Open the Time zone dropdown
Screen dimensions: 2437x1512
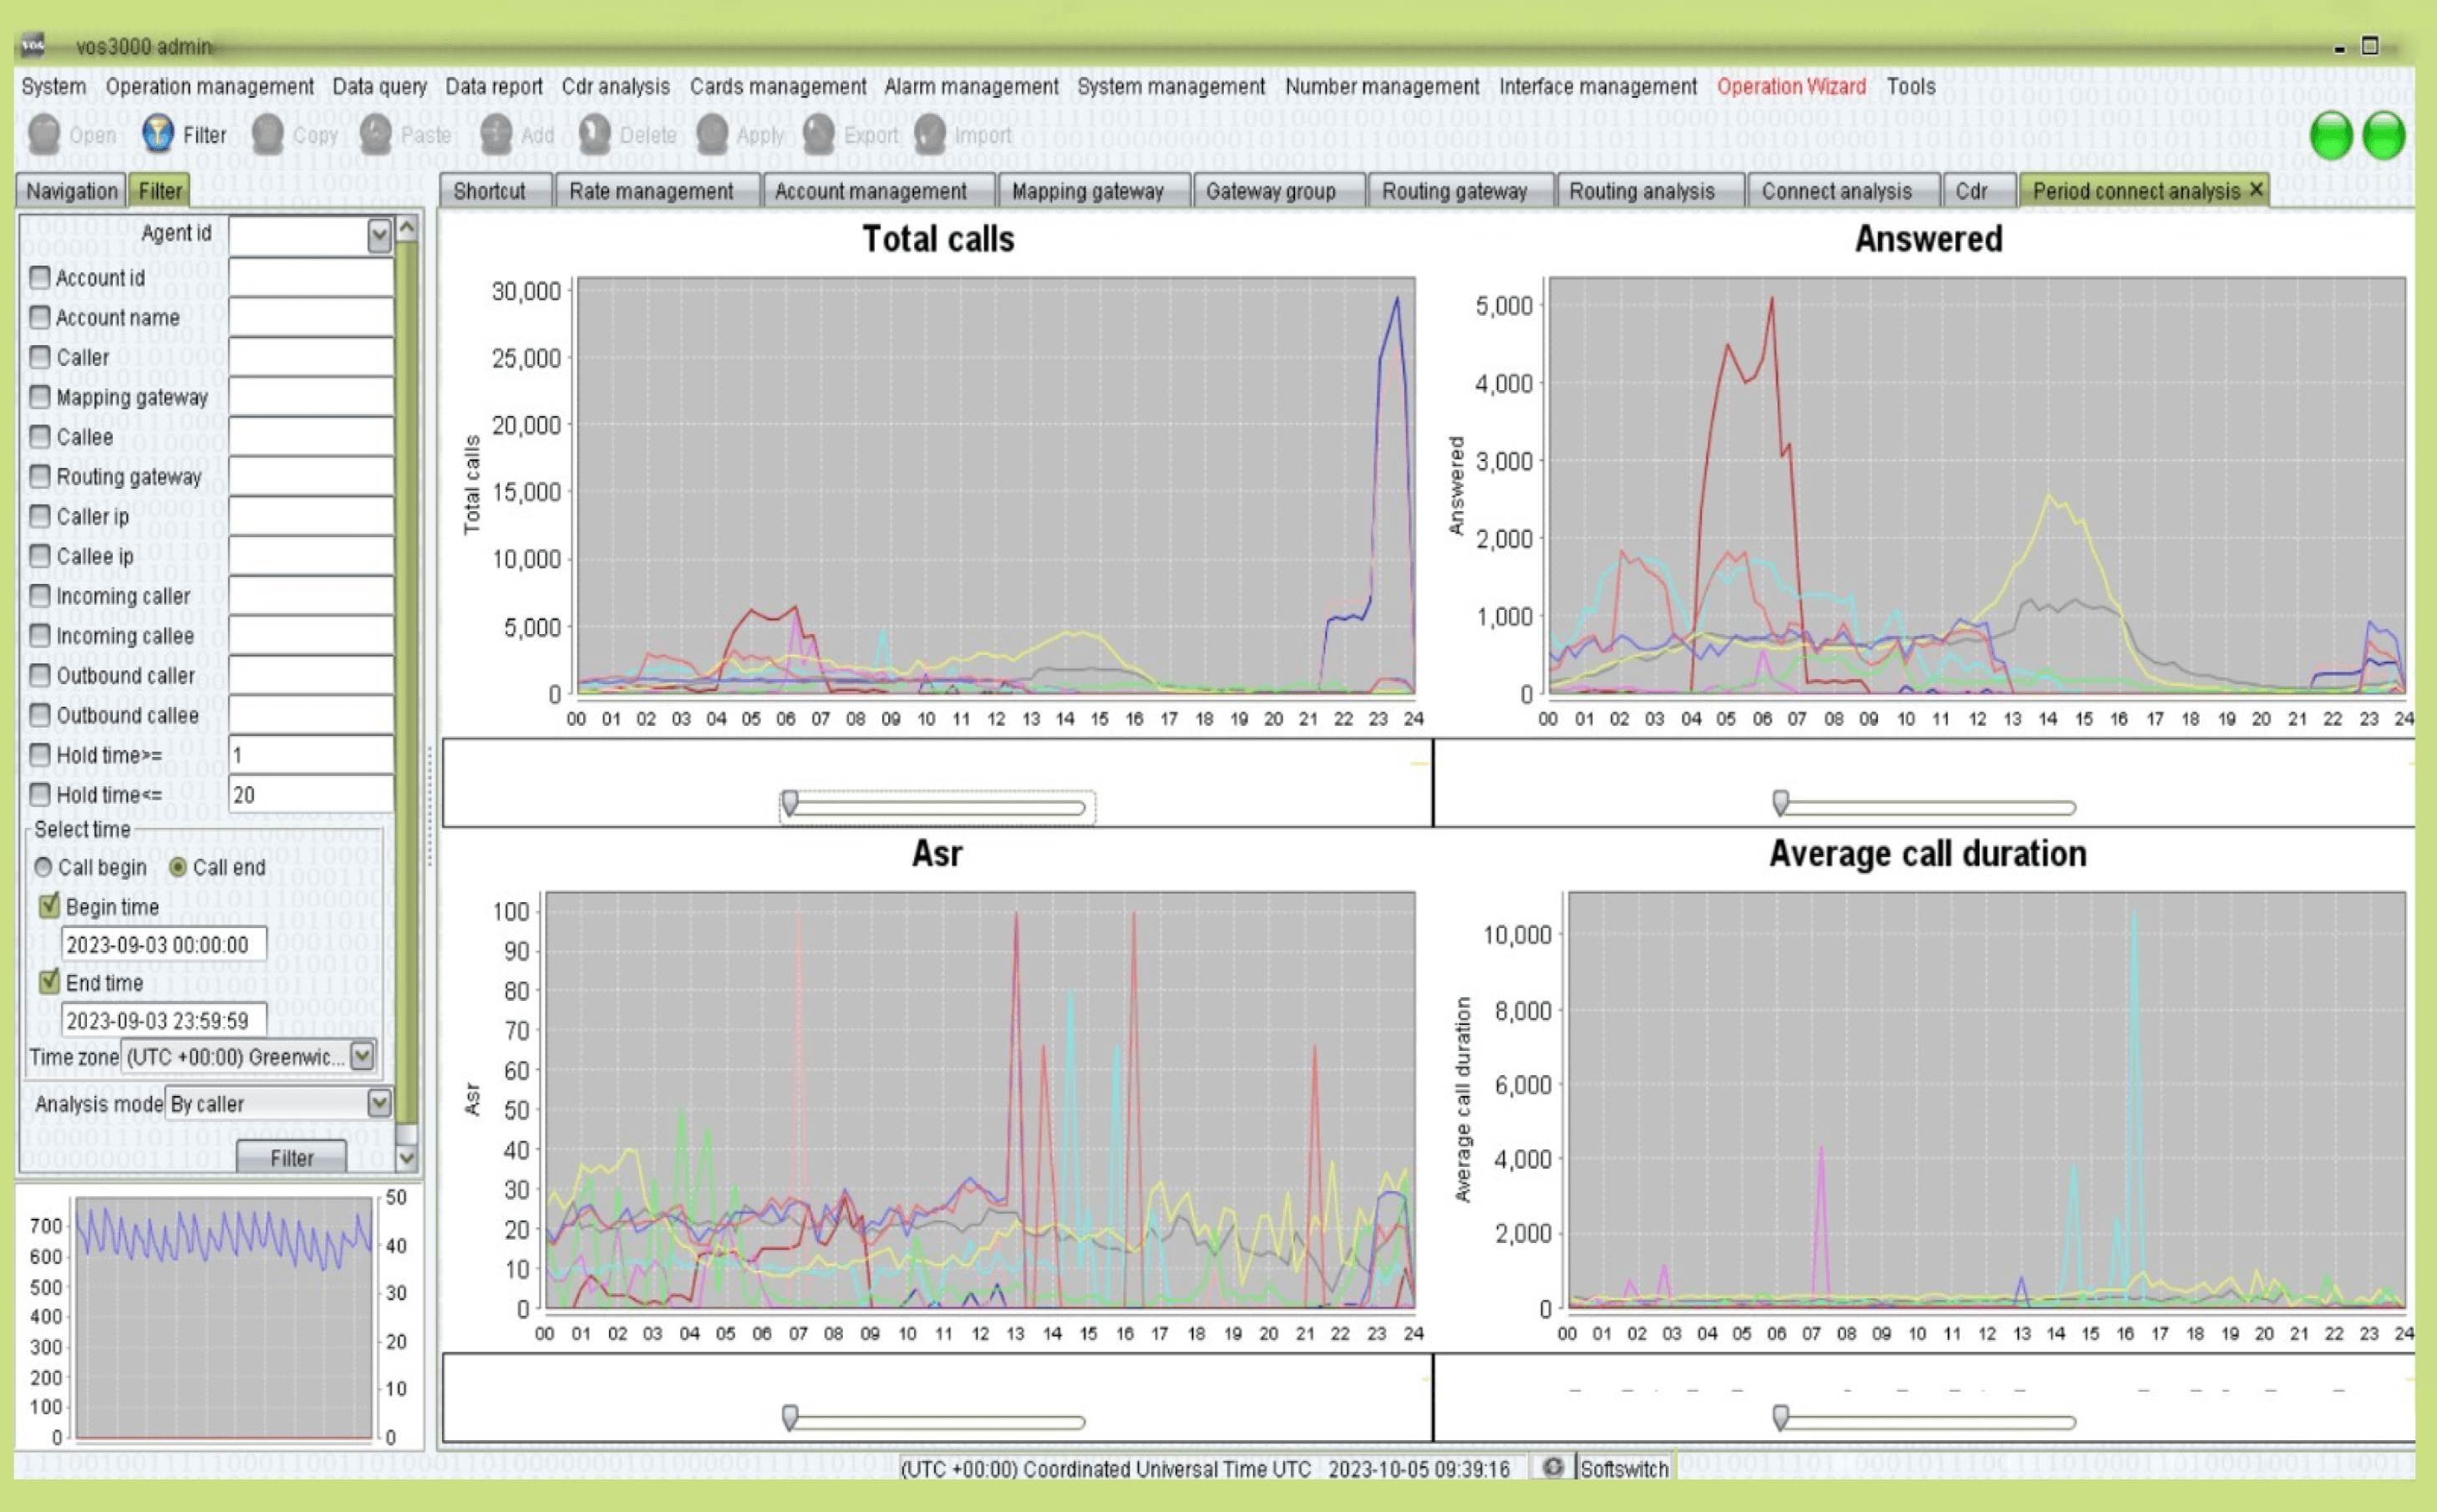tap(363, 1056)
